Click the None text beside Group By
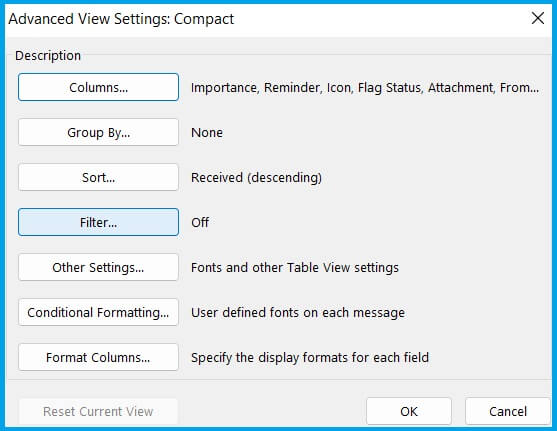The height and width of the screenshot is (431, 557). pyautogui.click(x=207, y=133)
